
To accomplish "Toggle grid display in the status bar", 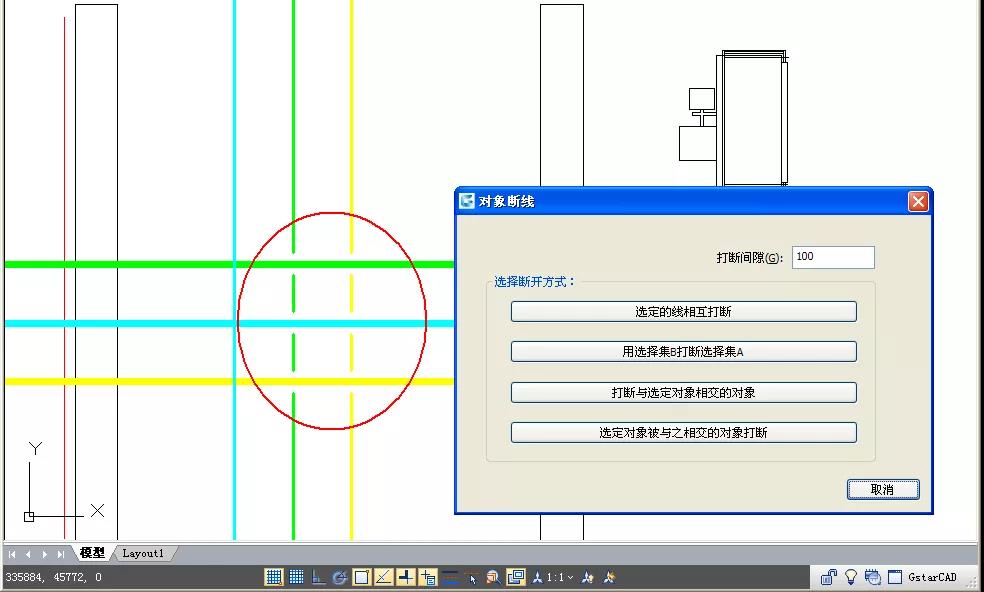I will click(x=296, y=577).
